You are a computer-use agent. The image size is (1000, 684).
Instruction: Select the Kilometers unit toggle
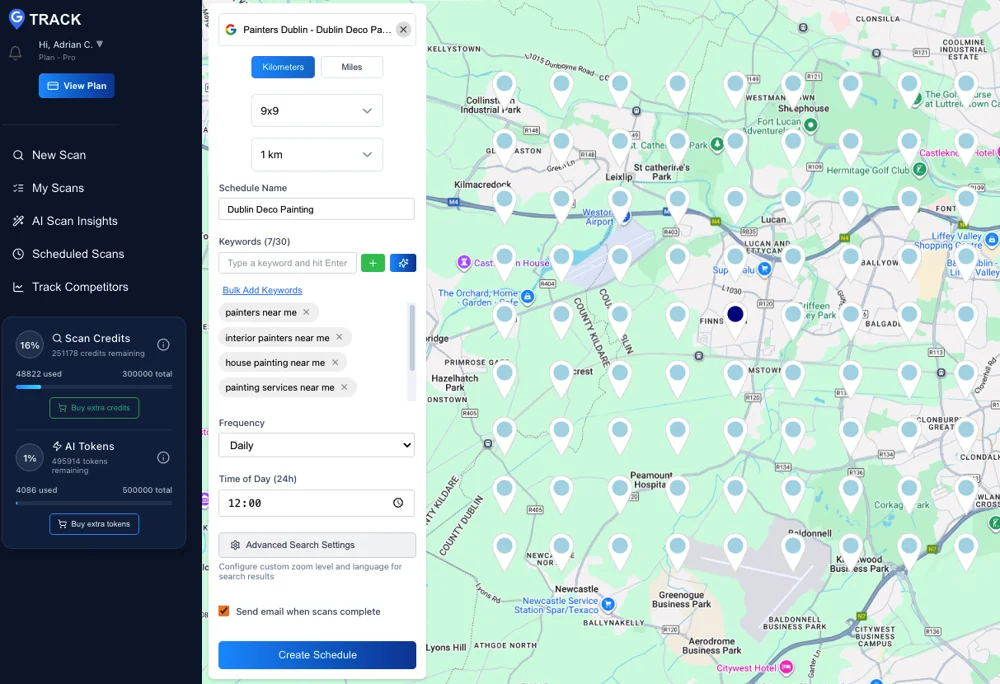click(x=283, y=67)
